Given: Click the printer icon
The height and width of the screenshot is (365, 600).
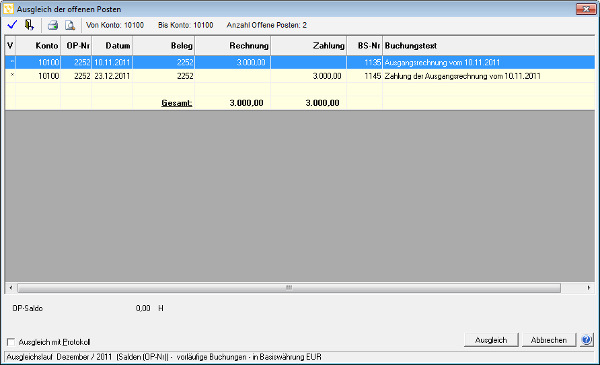Looking at the screenshot, I should tap(53, 26).
